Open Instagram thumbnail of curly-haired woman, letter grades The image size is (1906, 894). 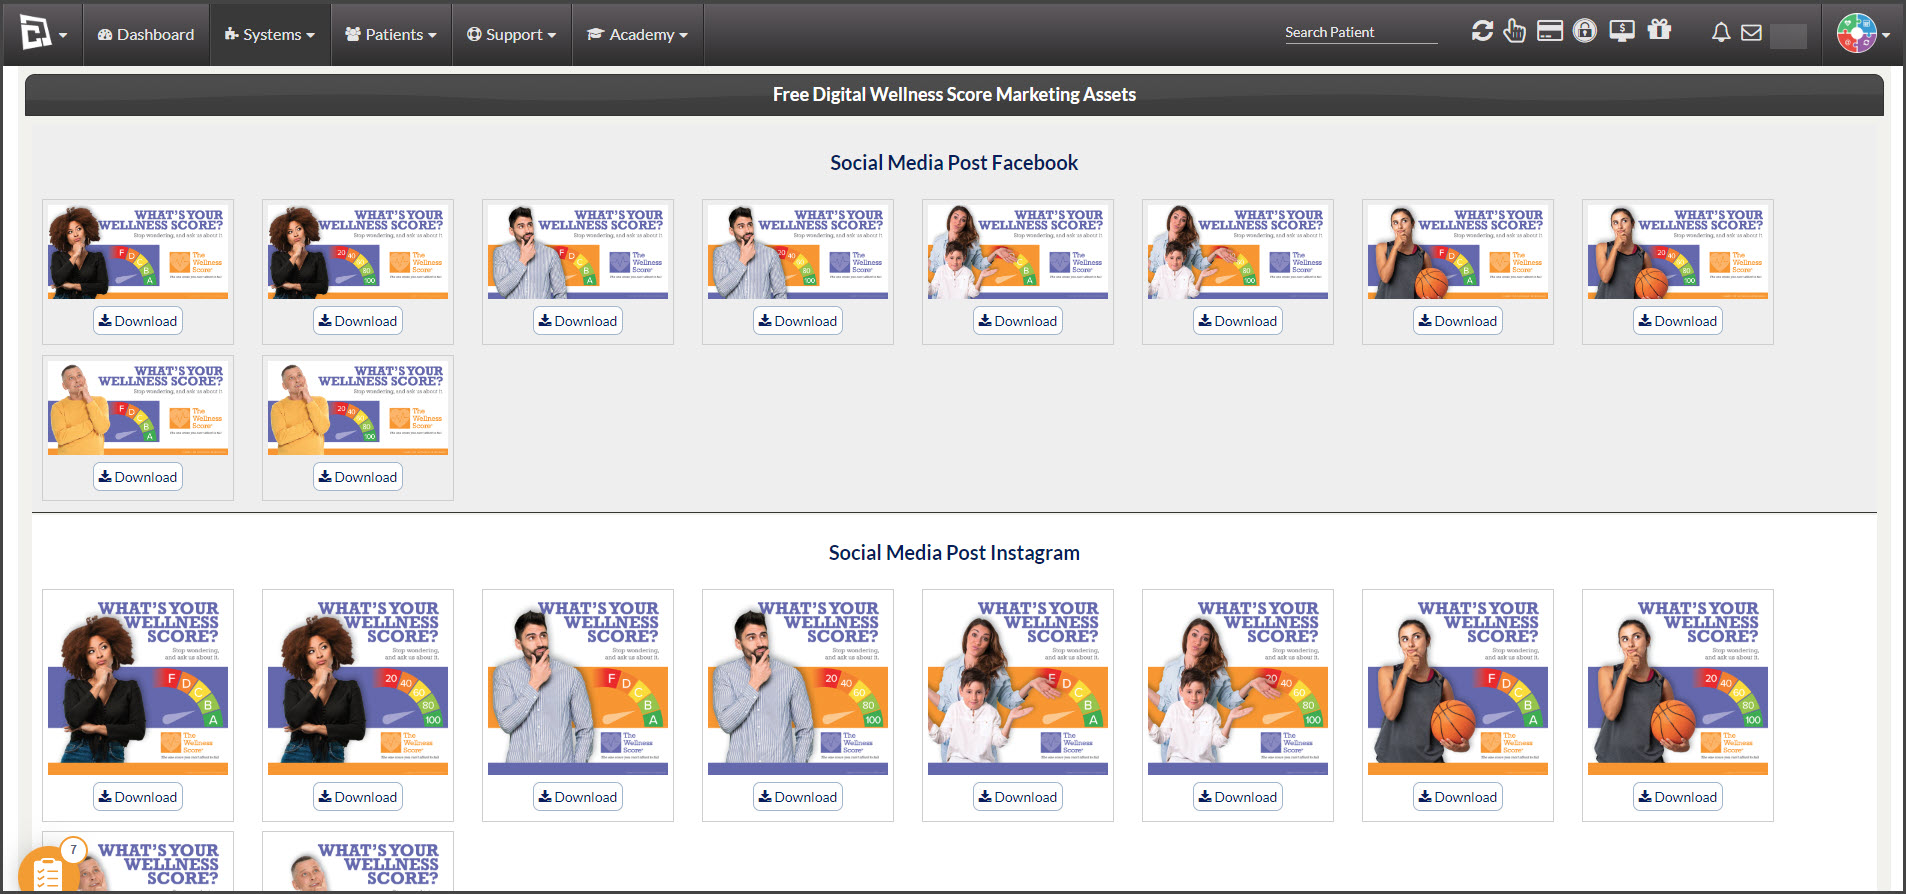pyautogui.click(x=138, y=685)
